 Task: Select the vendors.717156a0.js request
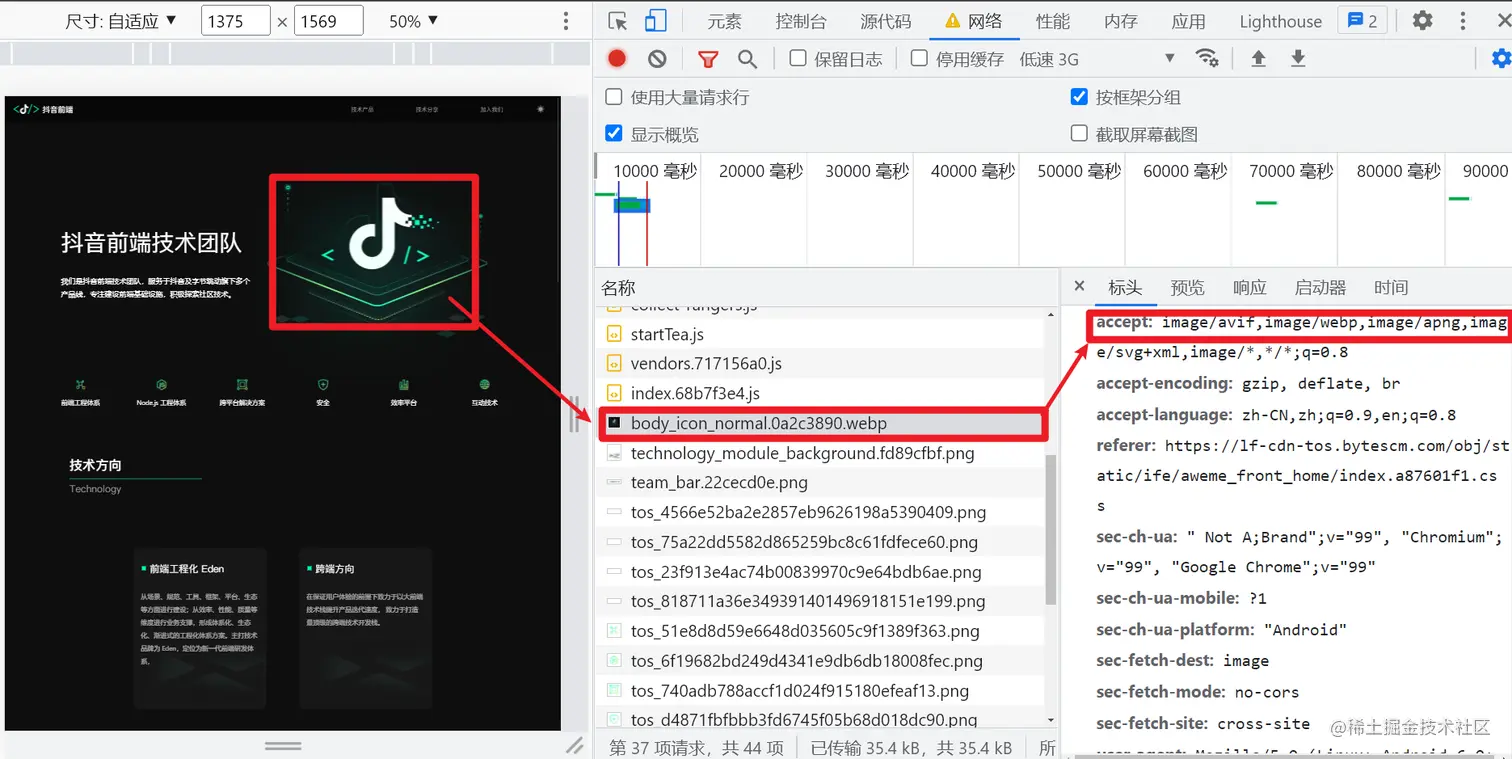point(821,363)
